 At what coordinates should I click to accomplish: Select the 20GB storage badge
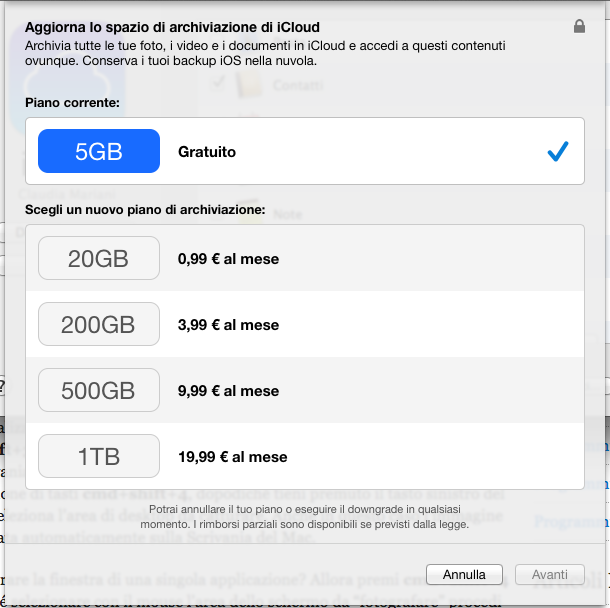99,258
